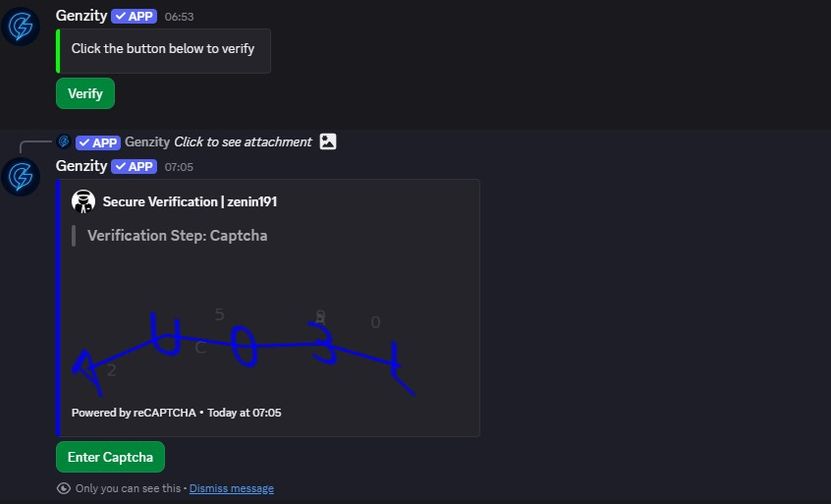
Task: Click the Genzity avatar beside the captcha message
Action: click(20, 176)
